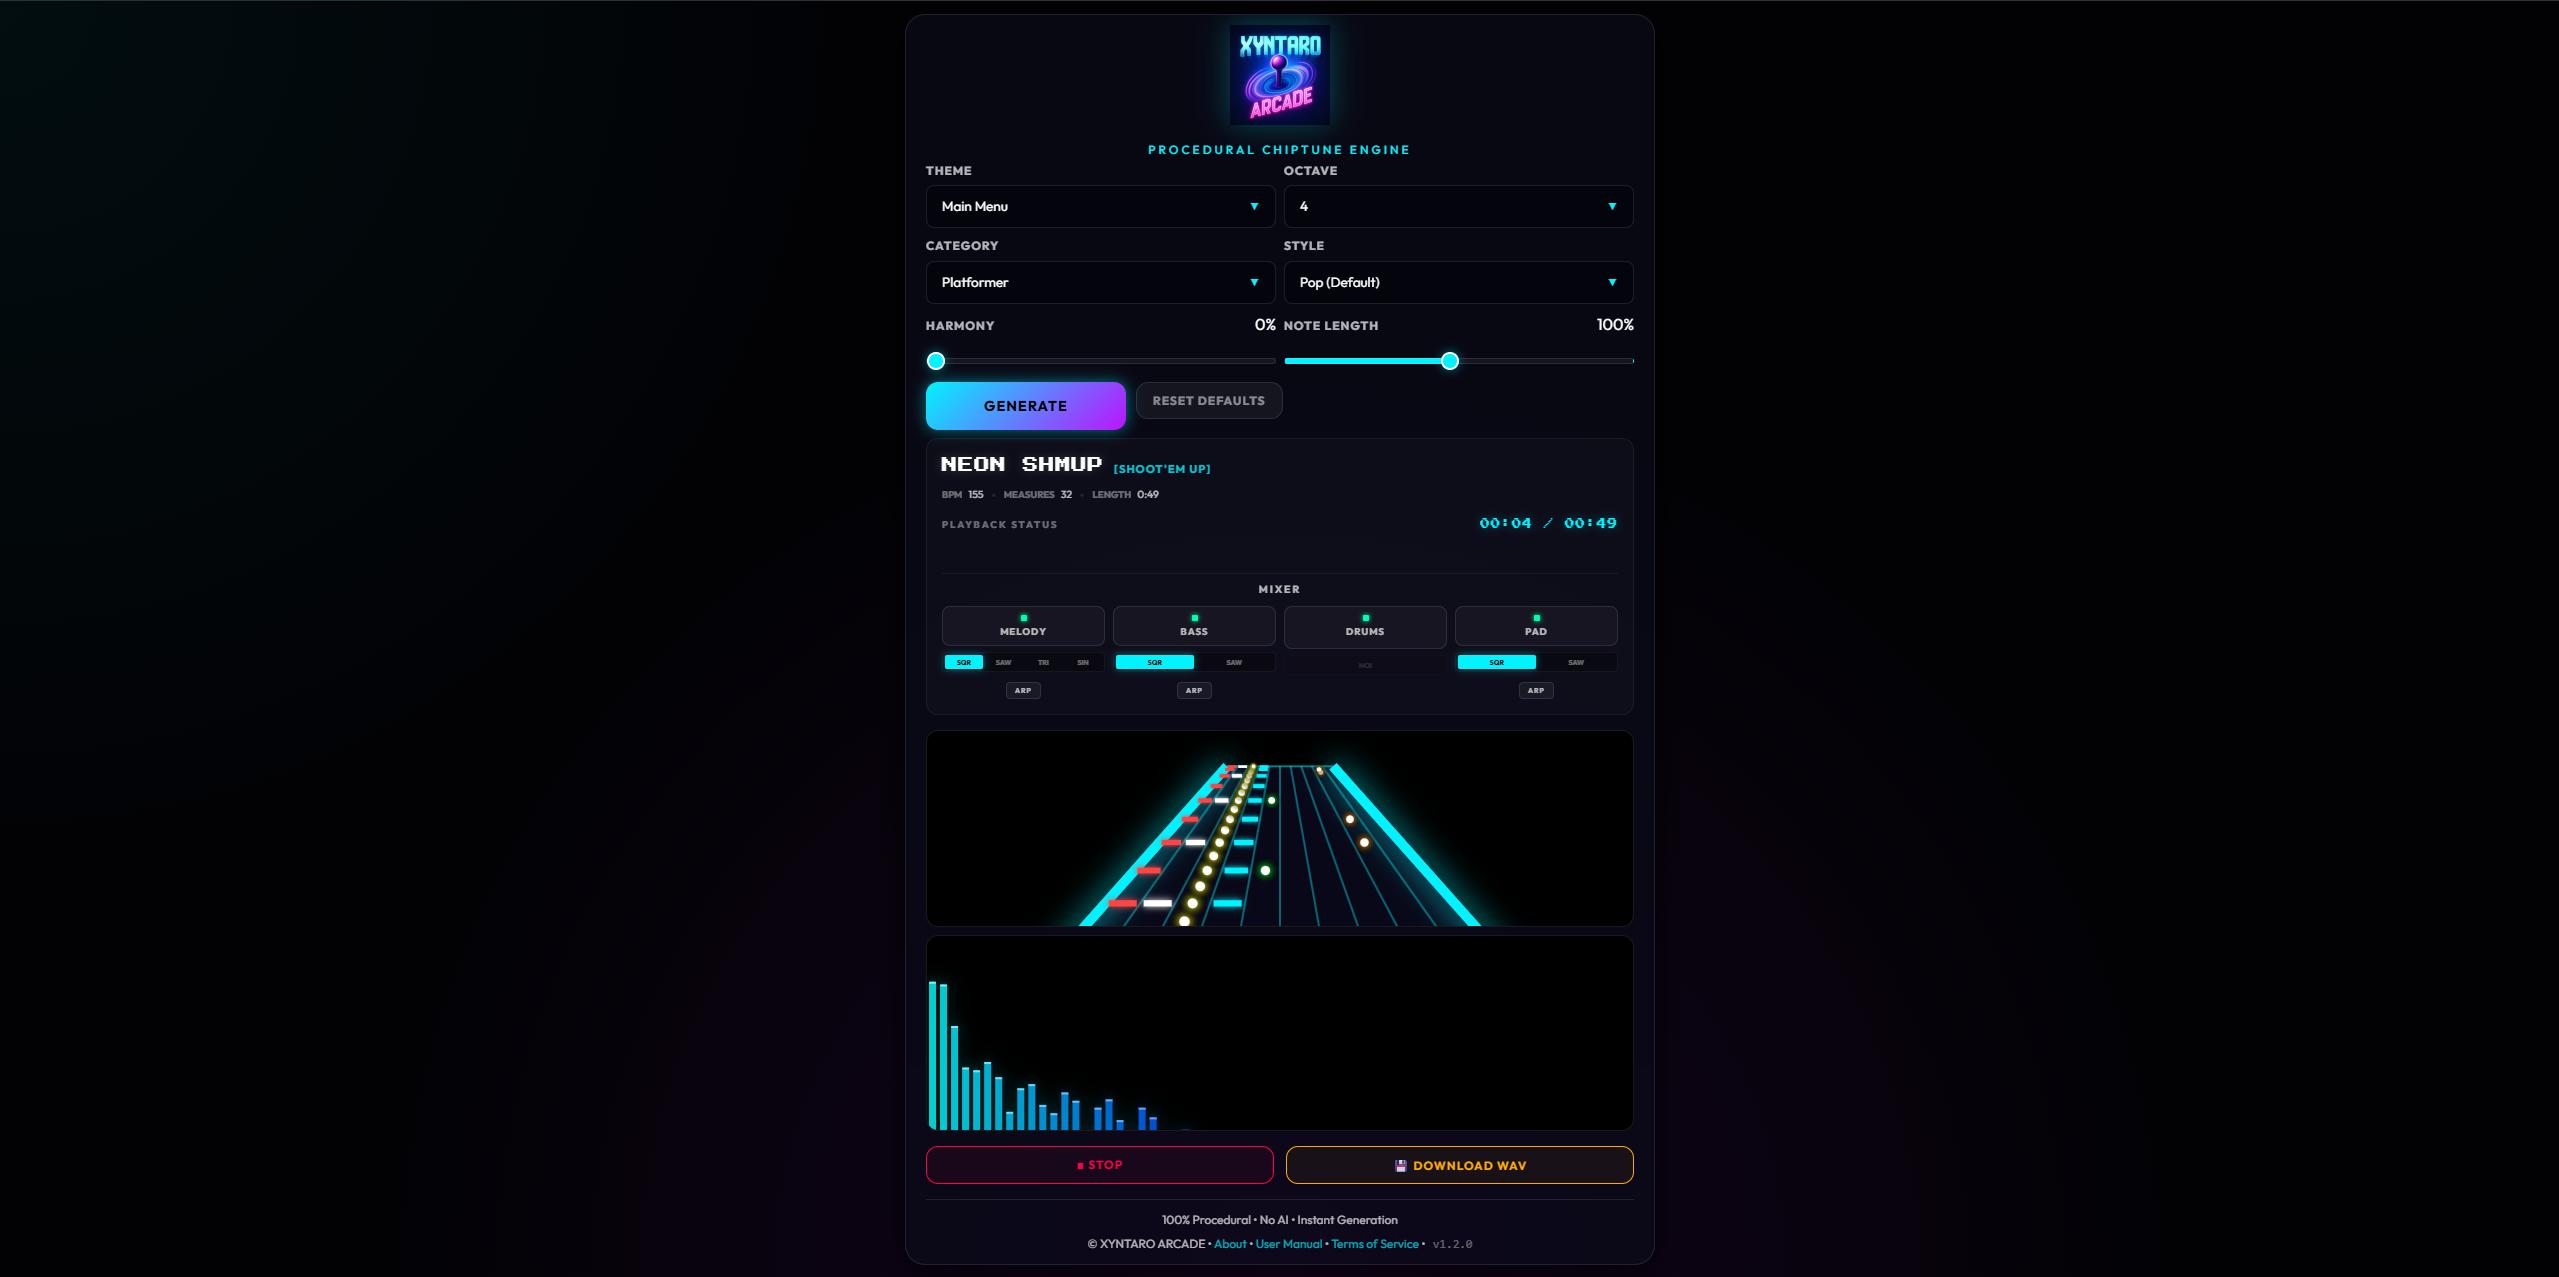This screenshot has height=1277, width=2559.
Task: Select SAW waveform for Melody
Action: point(1003,662)
